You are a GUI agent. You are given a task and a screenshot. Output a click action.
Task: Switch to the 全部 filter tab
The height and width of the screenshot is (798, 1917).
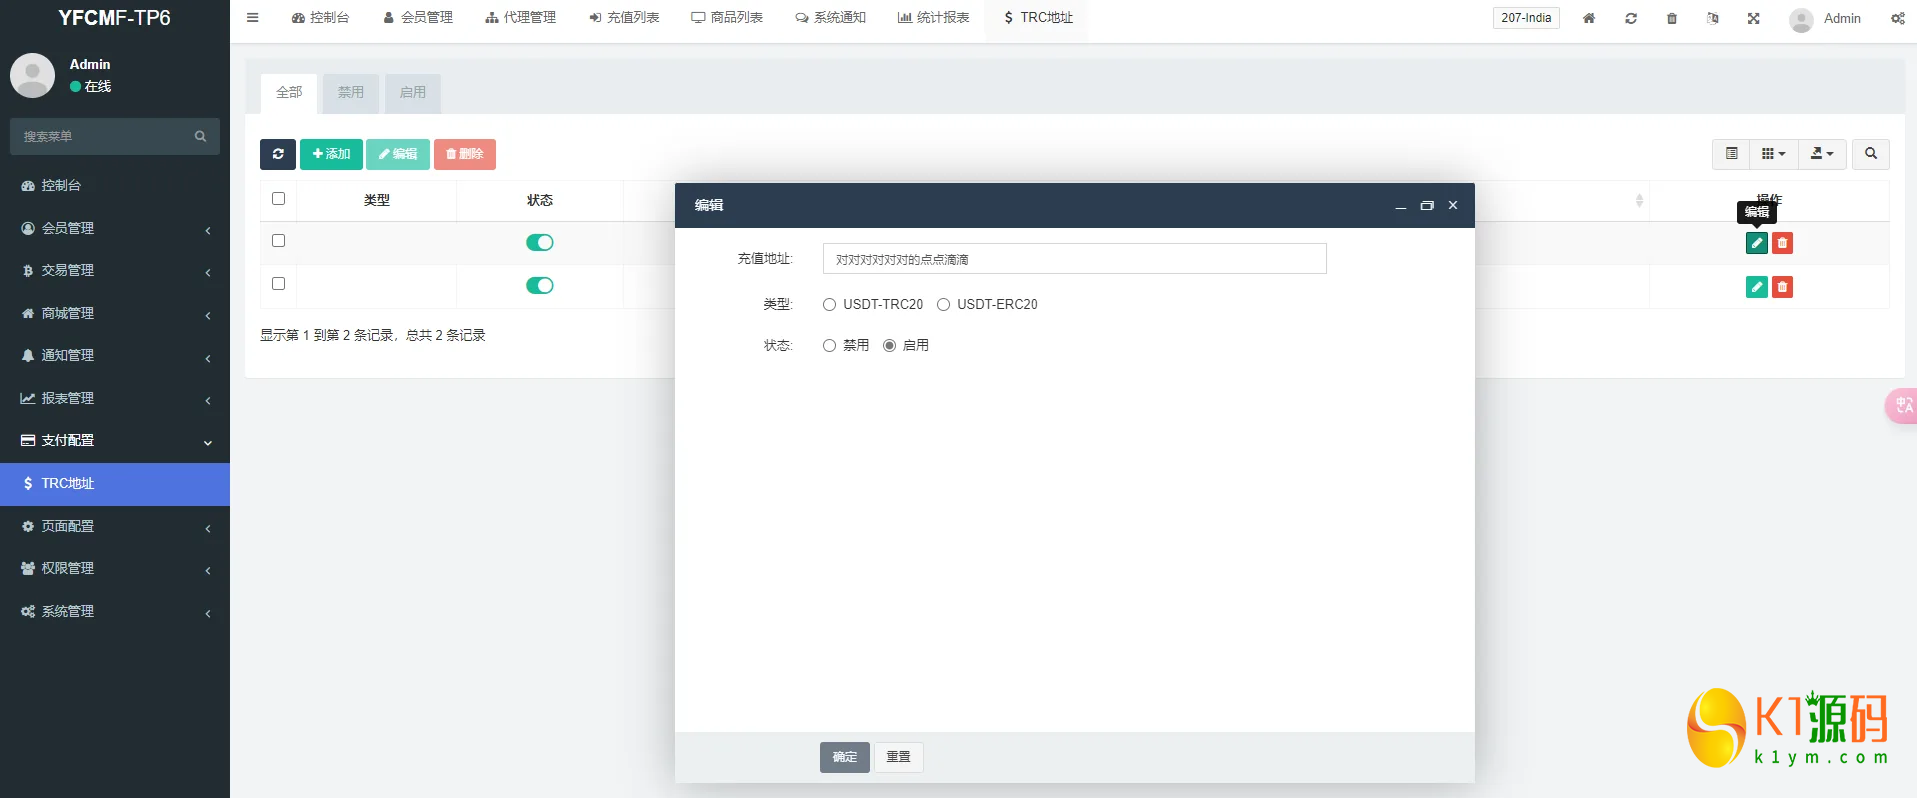(289, 93)
